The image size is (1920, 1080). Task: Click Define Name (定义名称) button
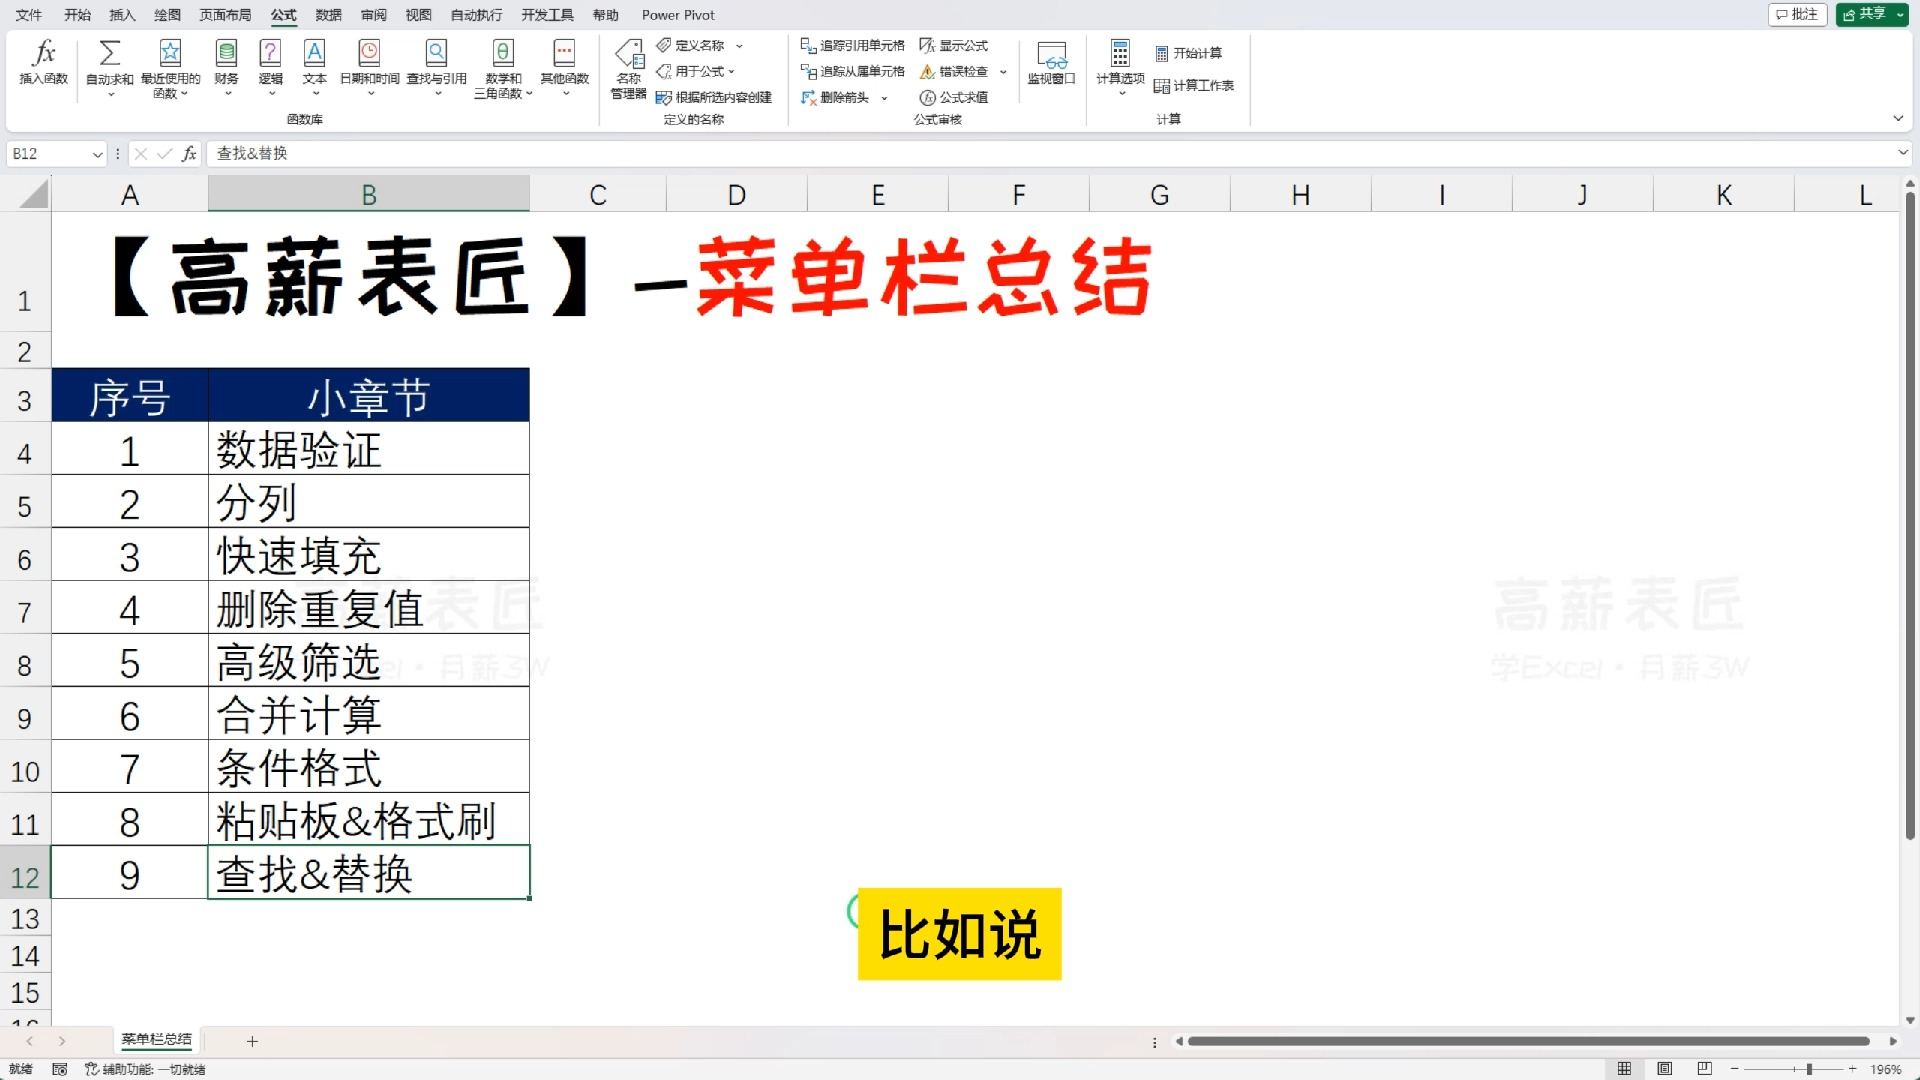pos(690,45)
